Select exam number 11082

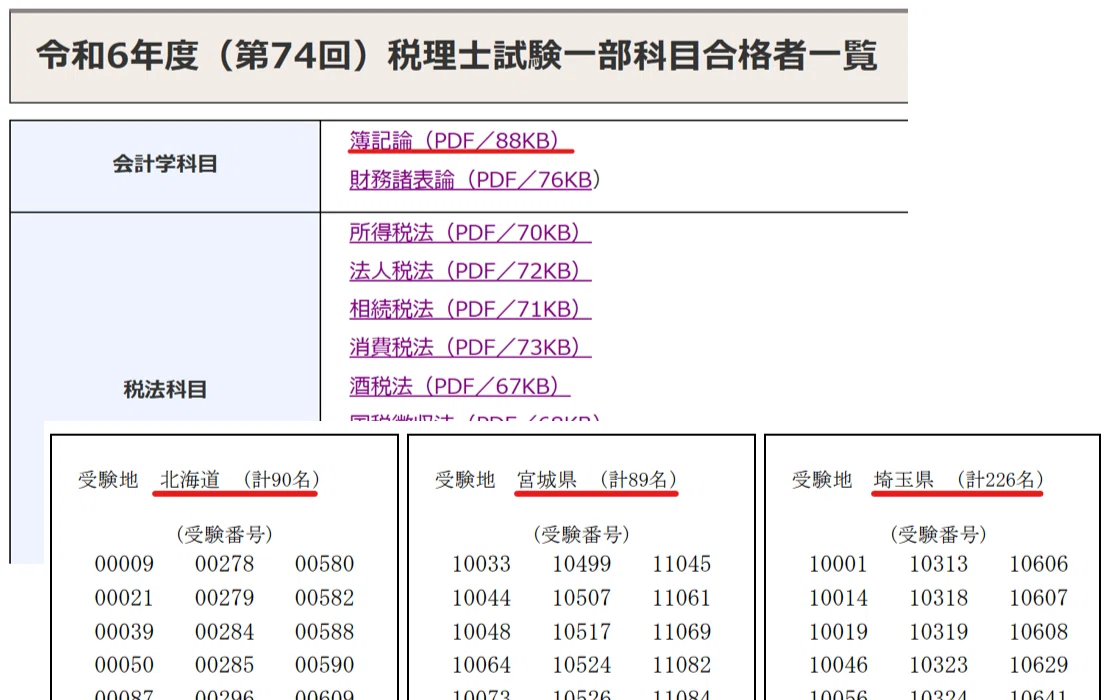coord(681,665)
